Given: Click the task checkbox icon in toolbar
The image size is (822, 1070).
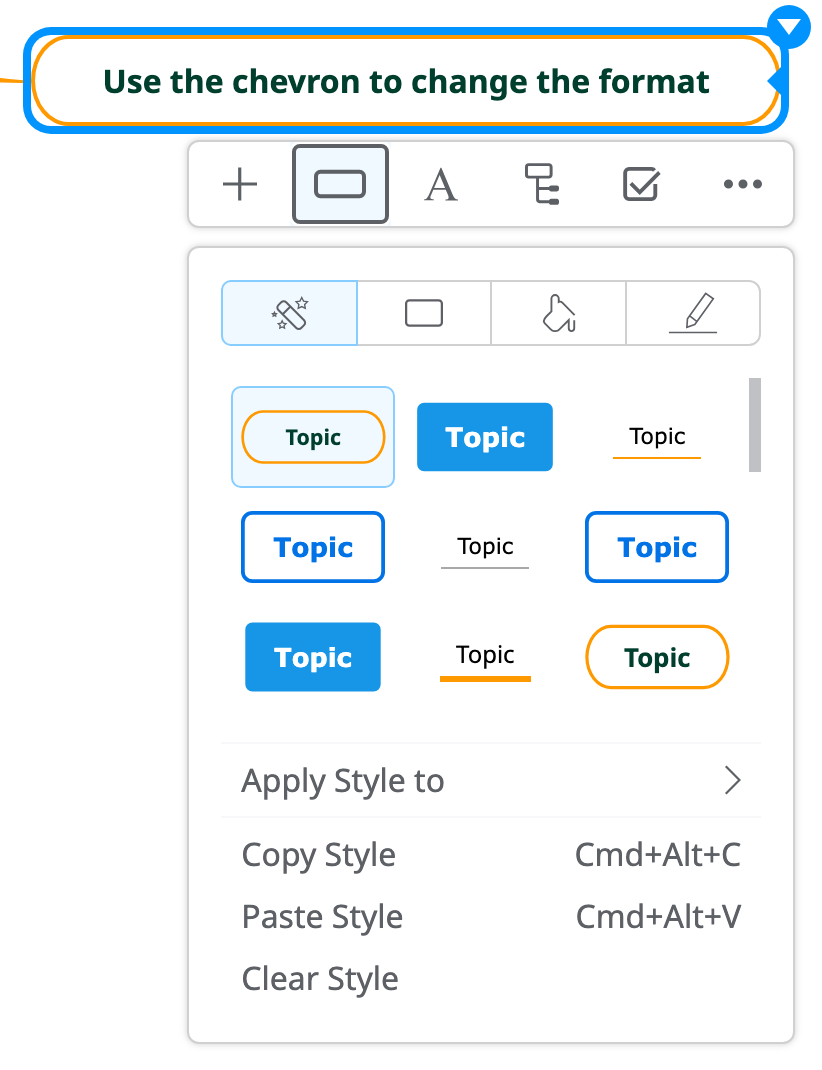Looking at the screenshot, I should (x=641, y=185).
